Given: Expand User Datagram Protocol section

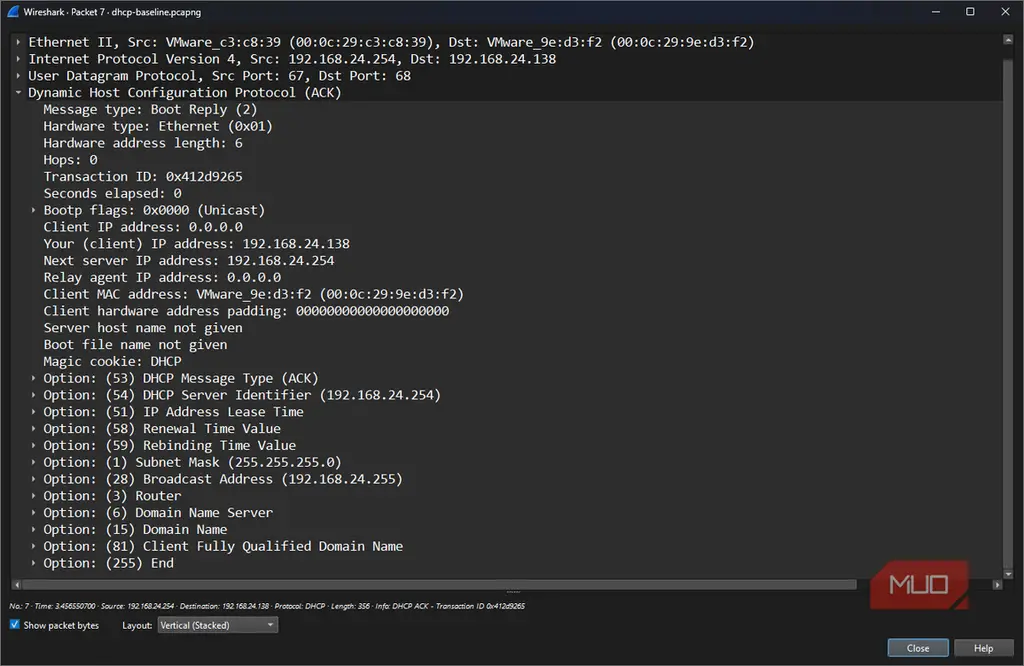Looking at the screenshot, I should 18,76.
